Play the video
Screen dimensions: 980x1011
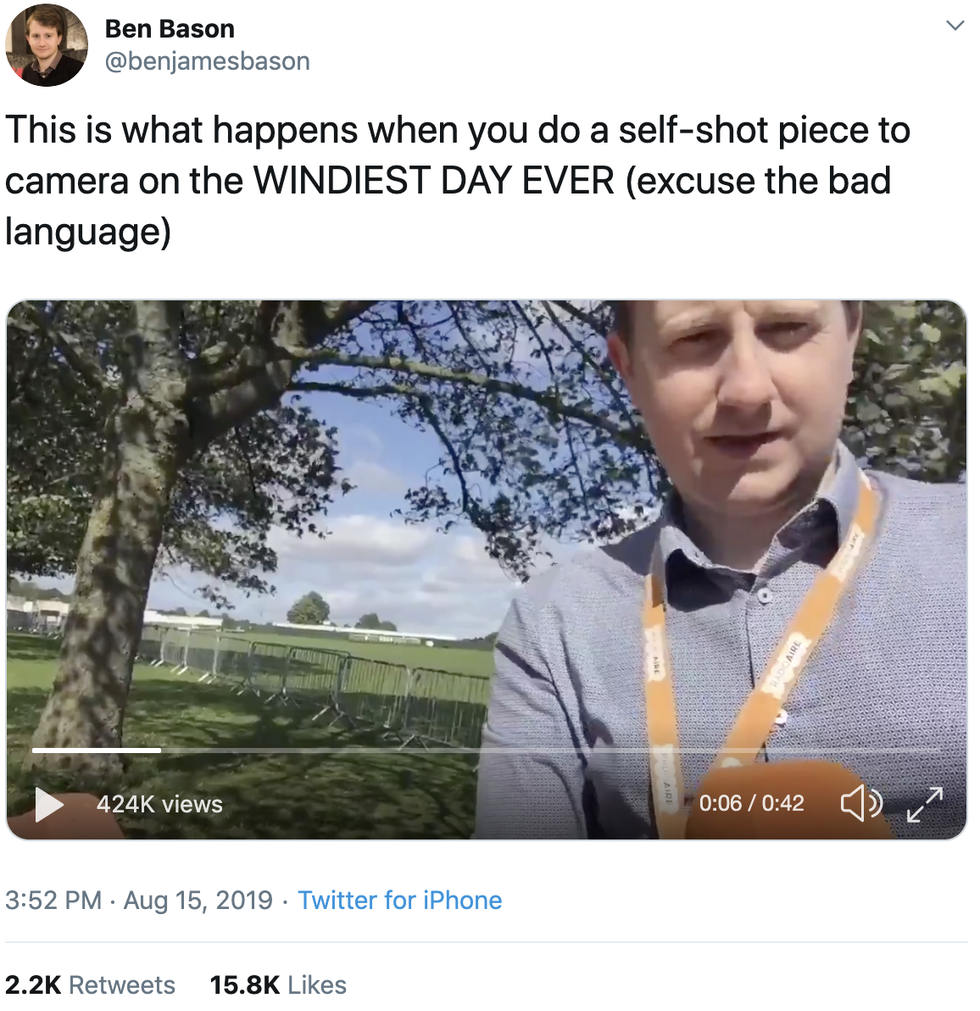pyautogui.click(x=49, y=804)
